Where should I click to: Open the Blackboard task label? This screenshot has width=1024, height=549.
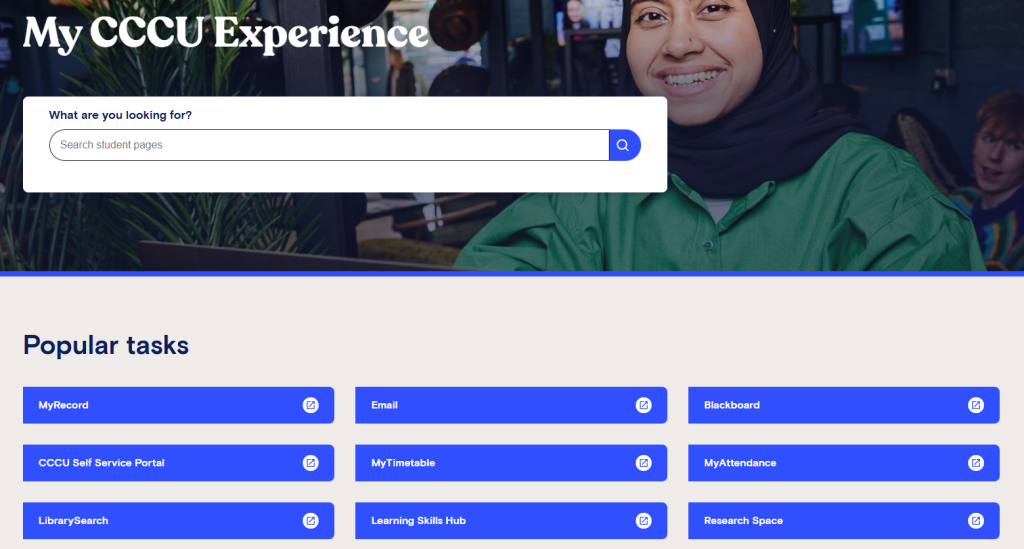(x=731, y=405)
